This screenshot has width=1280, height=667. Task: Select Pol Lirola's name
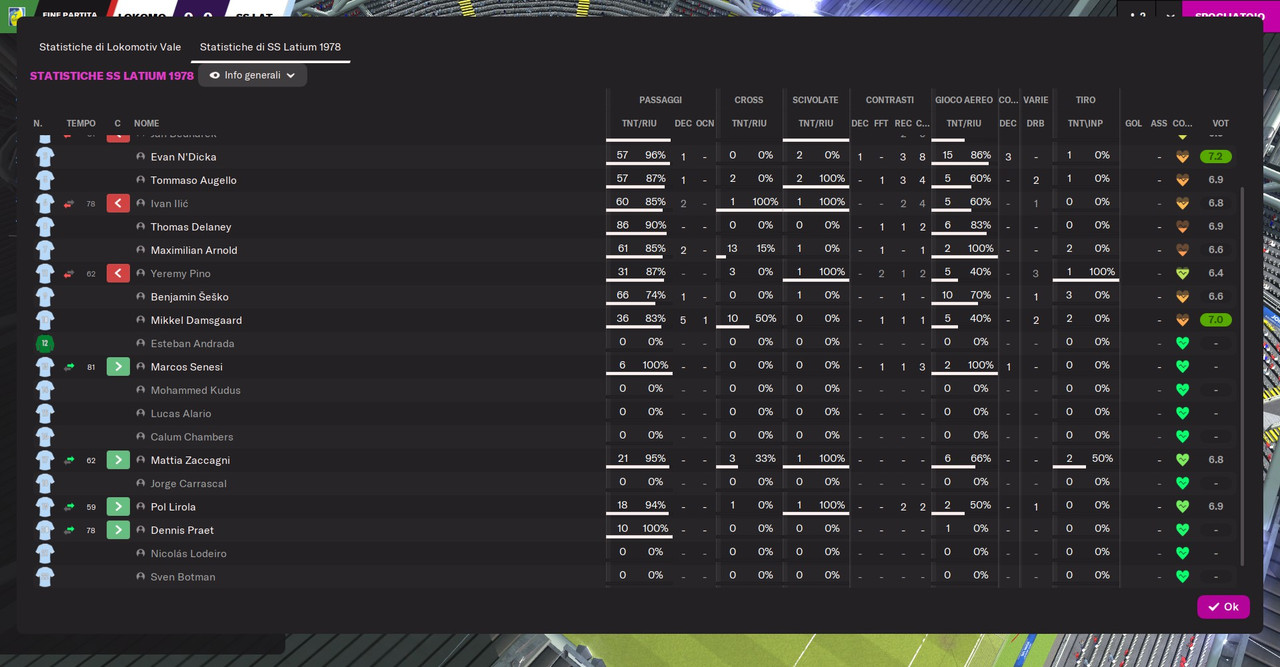point(173,507)
